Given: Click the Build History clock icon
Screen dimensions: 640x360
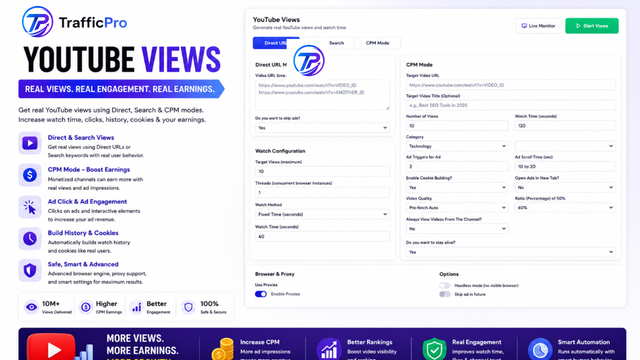Looking at the screenshot, I should [30, 238].
